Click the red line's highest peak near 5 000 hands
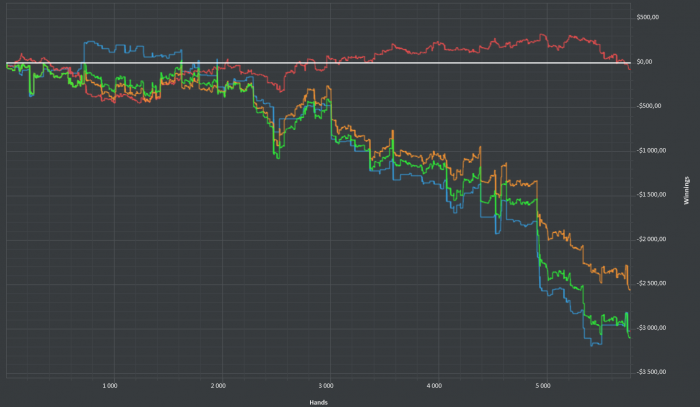 tap(542, 34)
